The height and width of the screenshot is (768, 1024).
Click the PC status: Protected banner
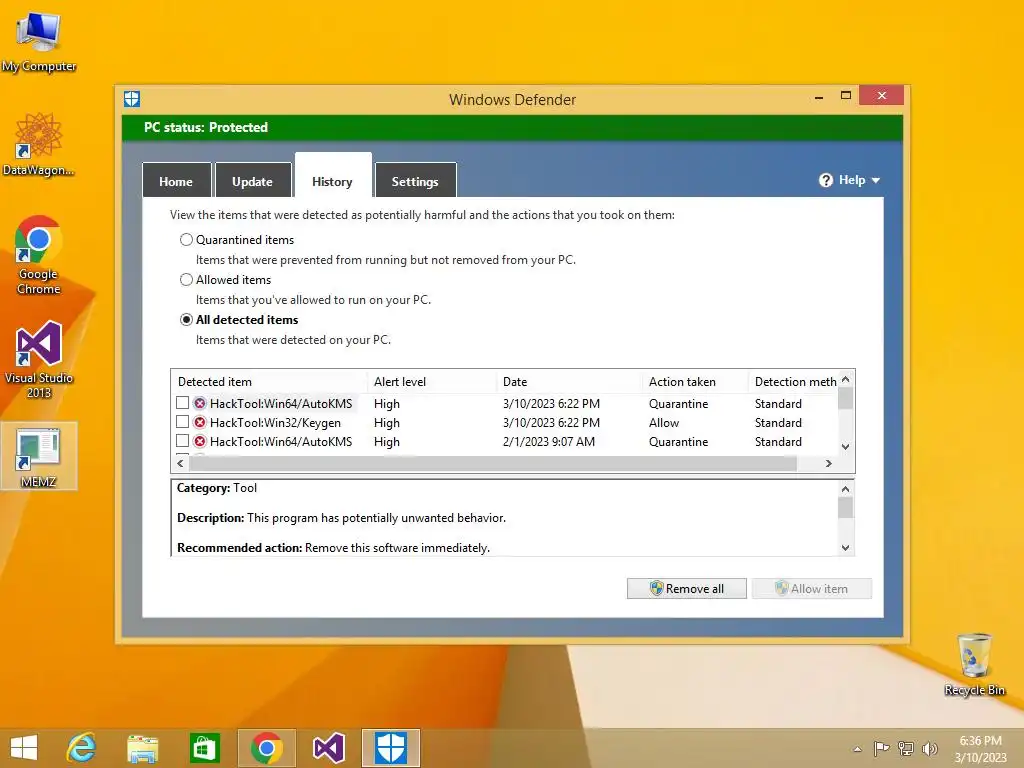tap(512, 127)
